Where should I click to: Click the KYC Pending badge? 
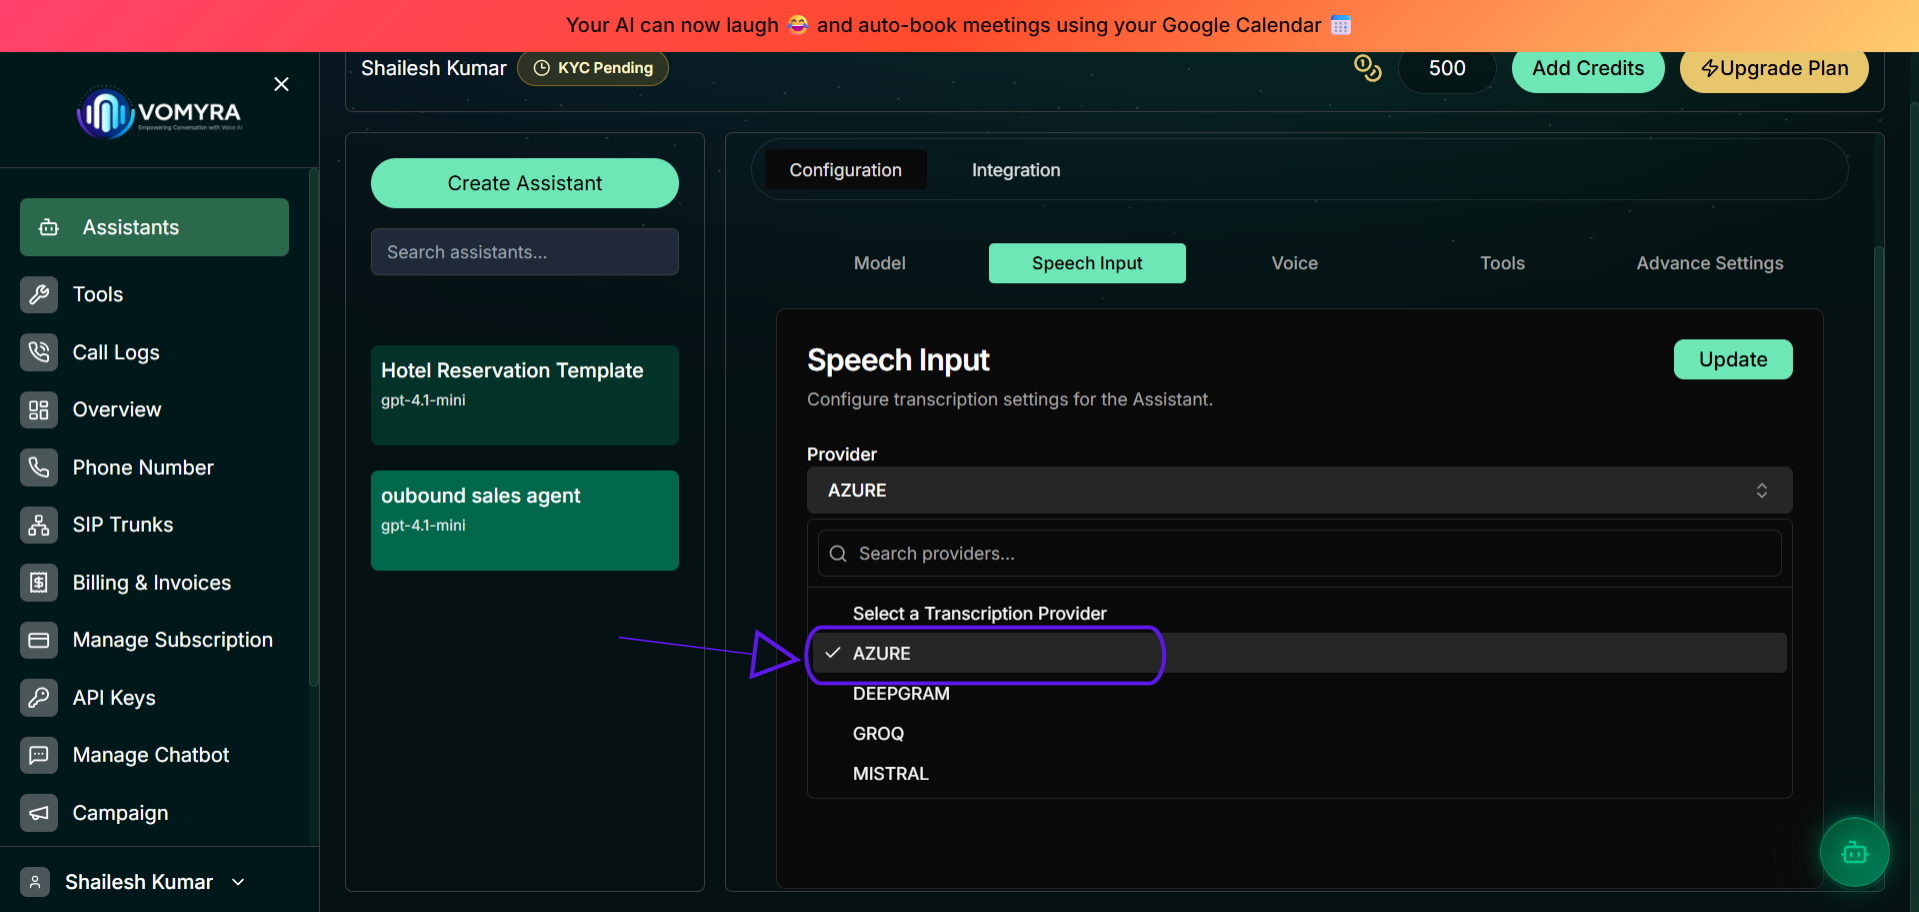593,68
